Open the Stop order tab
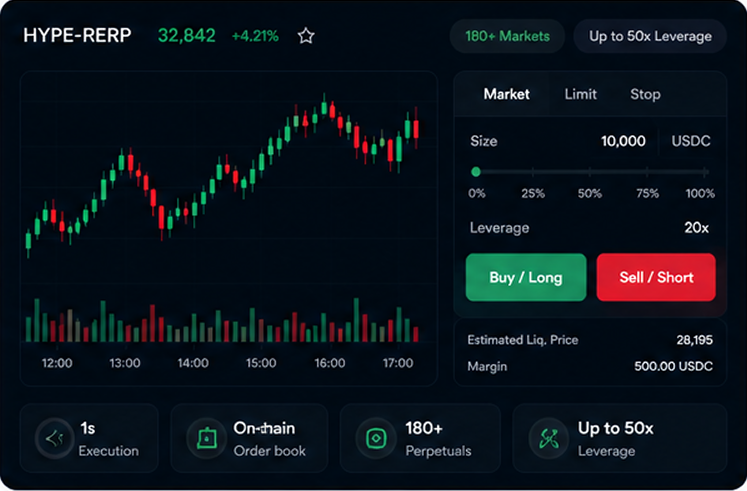Image resolution: width=747 pixels, height=491 pixels. click(x=645, y=94)
